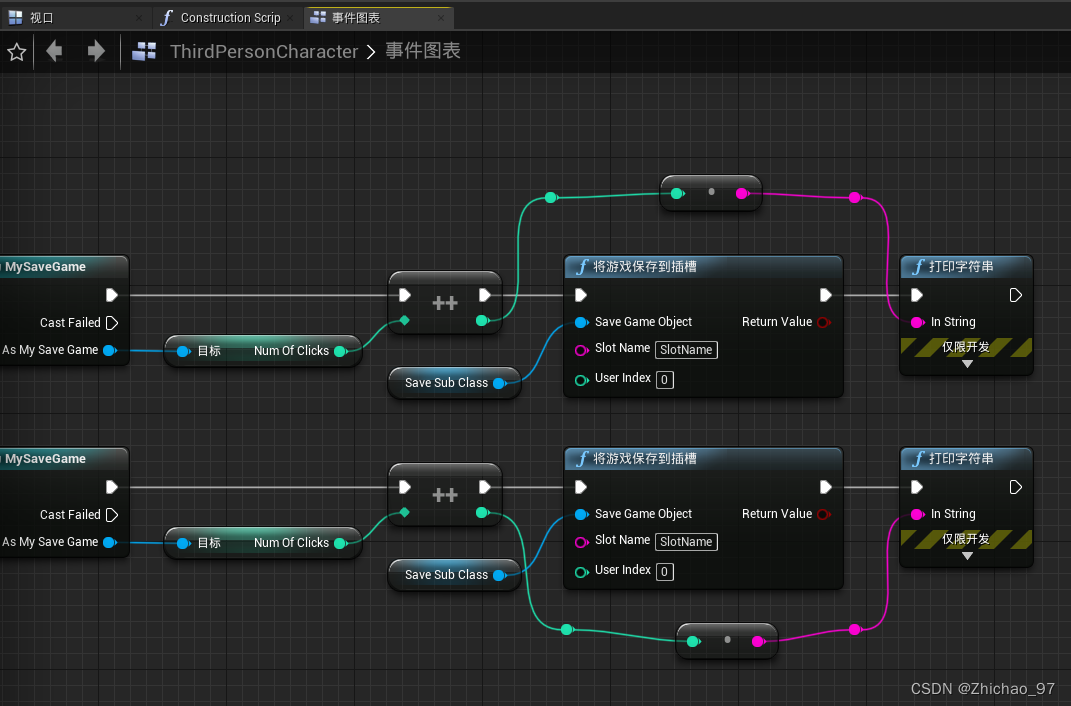The height and width of the screenshot is (706, 1071).
Task: Go back with the left arrow button
Action: (54, 51)
